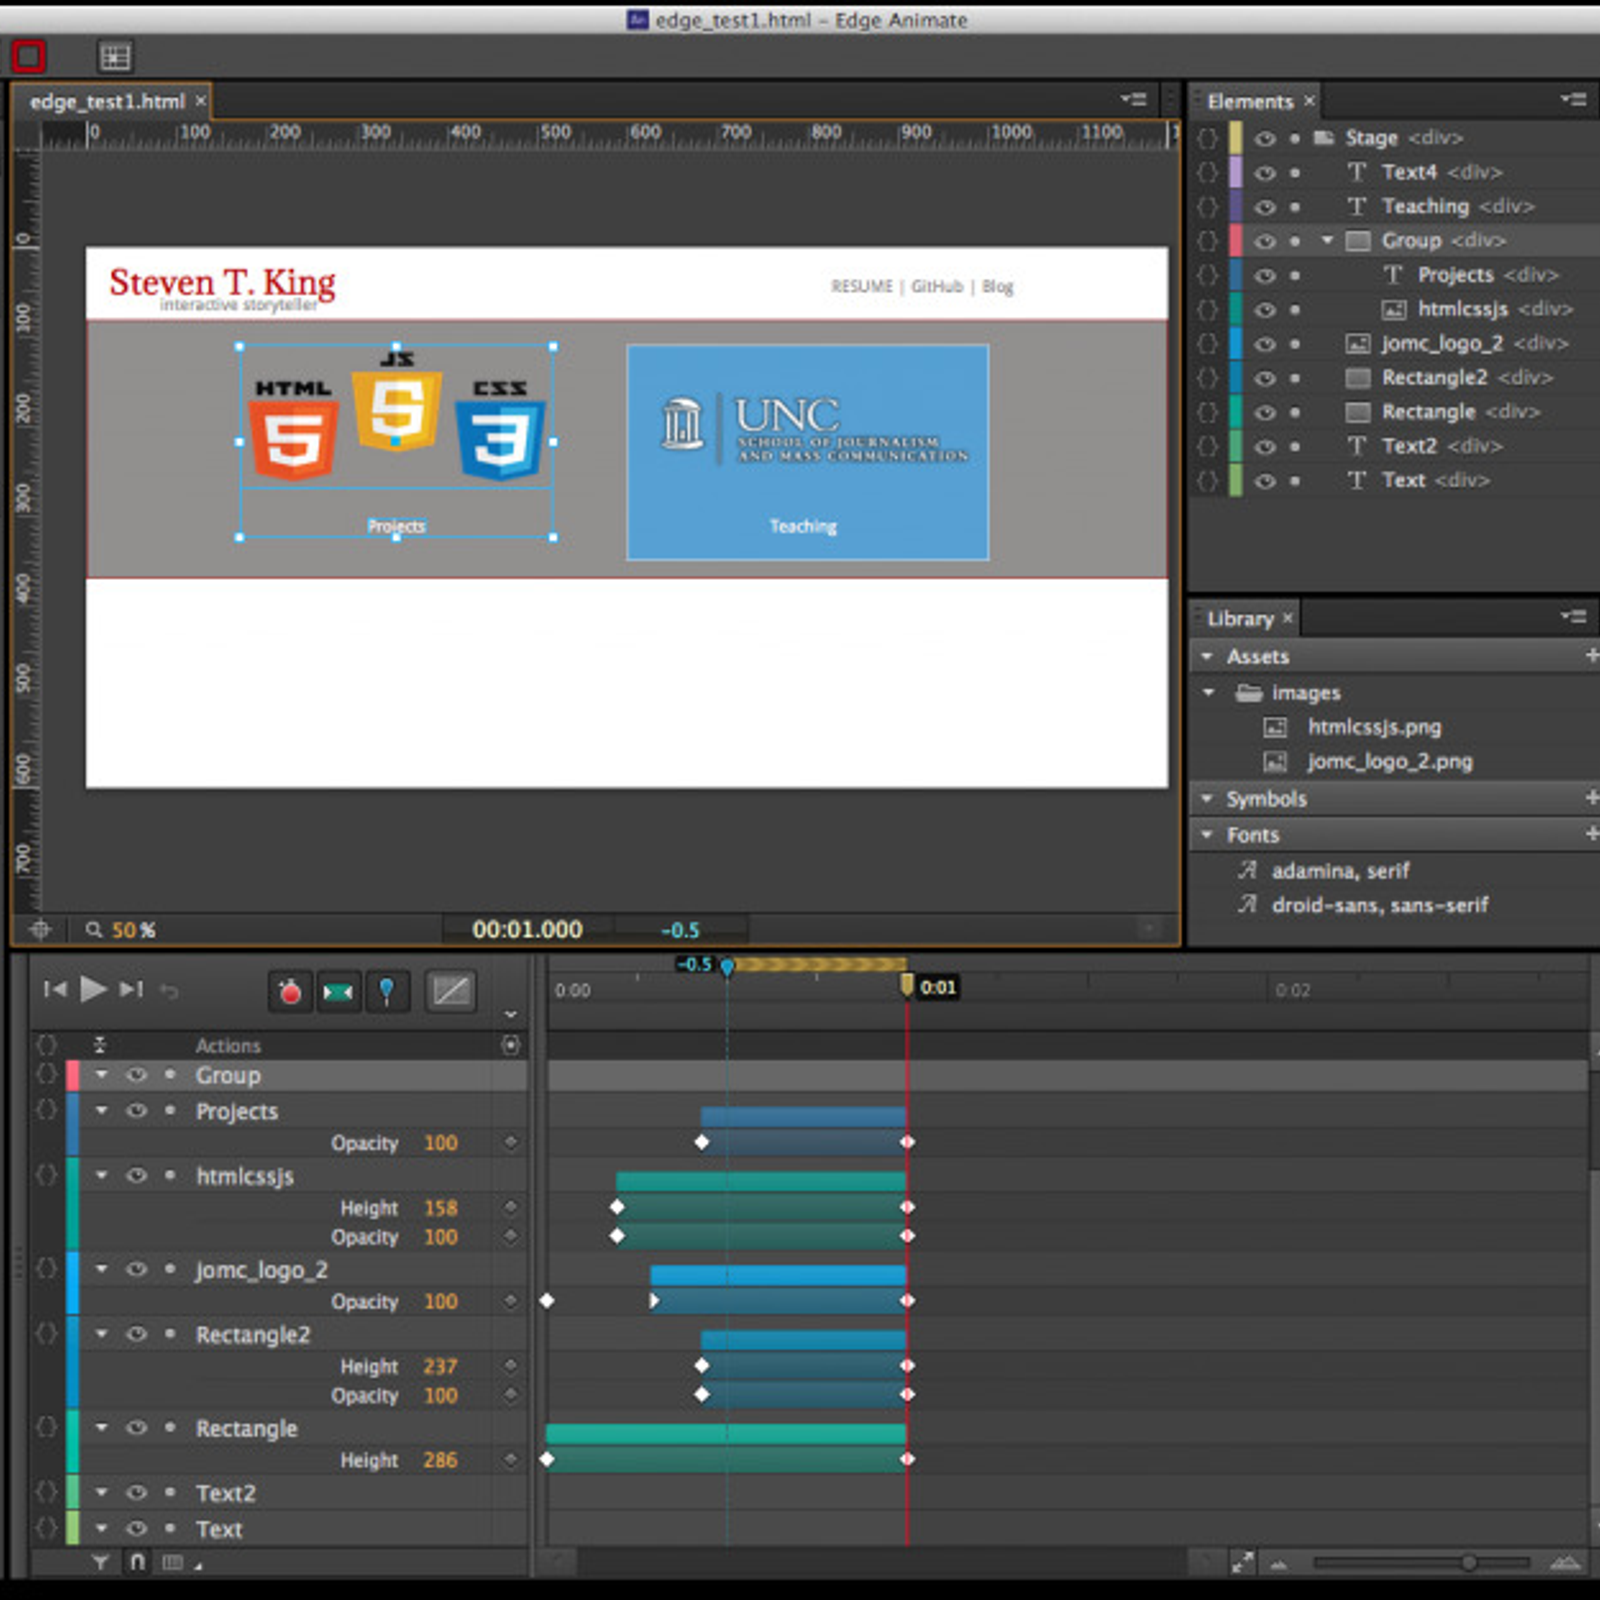The width and height of the screenshot is (1600, 1600).
Task: Add a Height keyframe for the Rectangle layer
Action: coord(511,1459)
